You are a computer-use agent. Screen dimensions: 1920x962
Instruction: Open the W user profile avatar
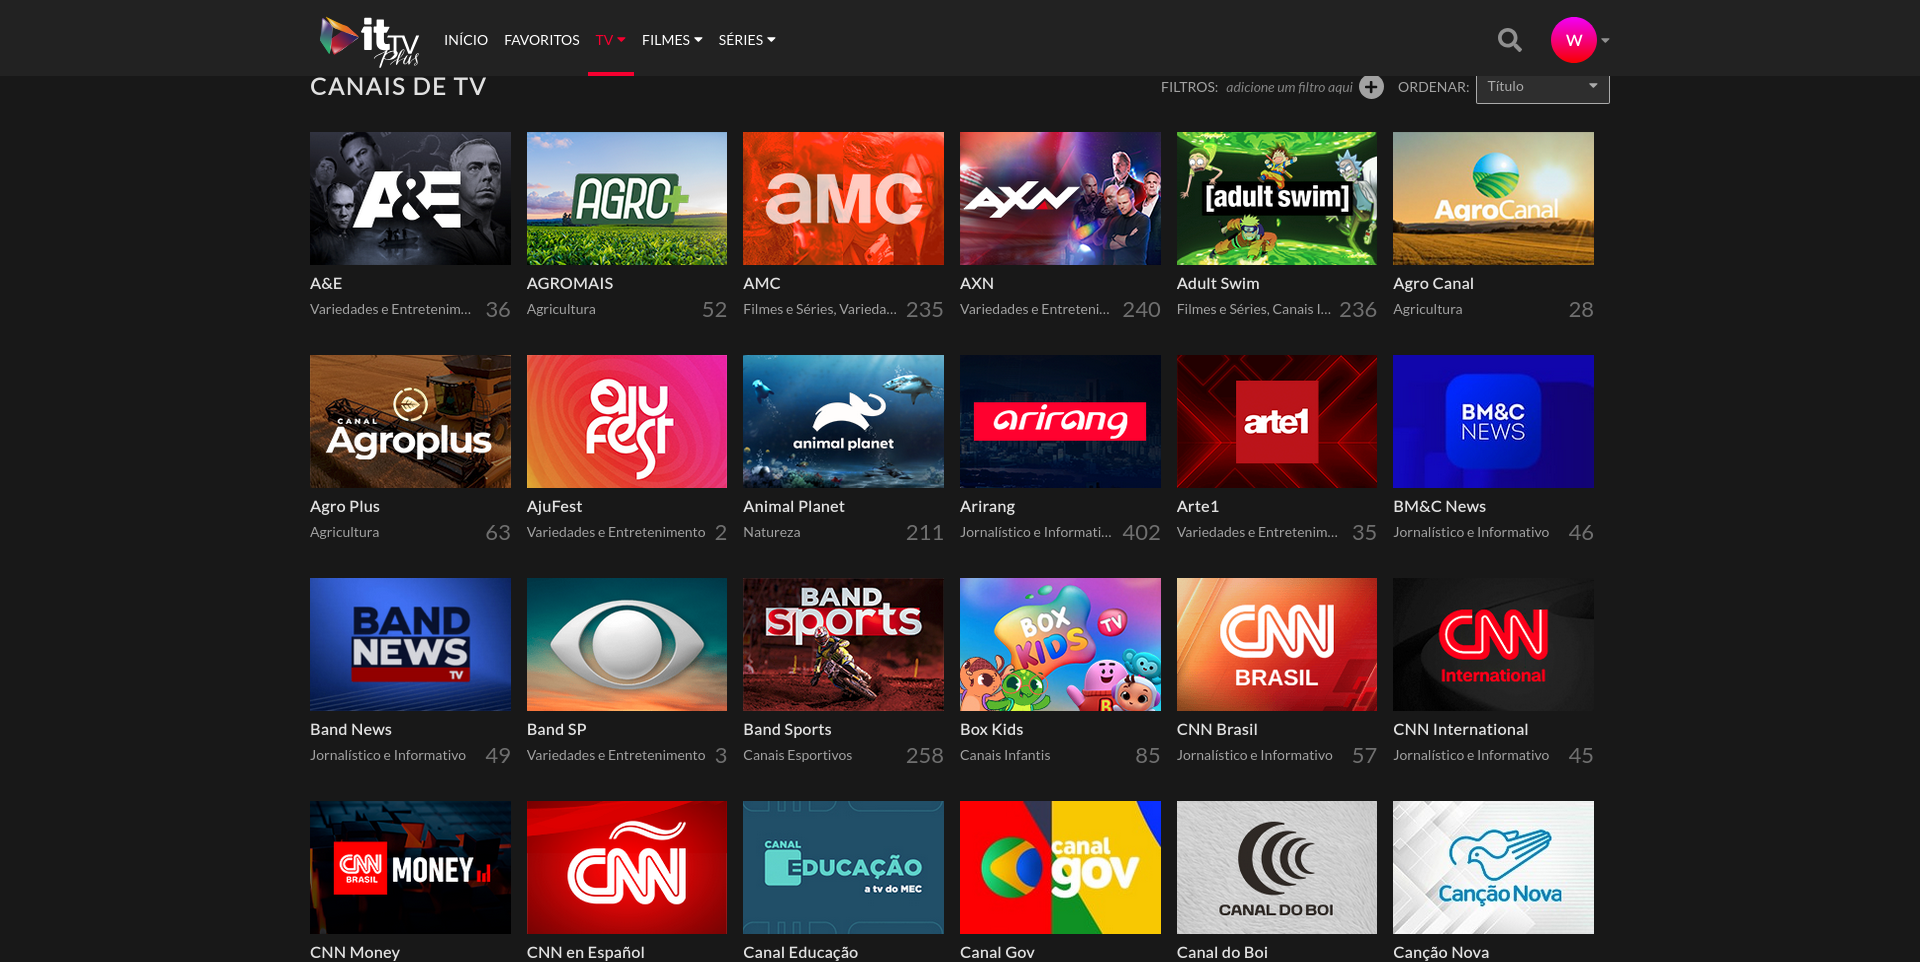pos(1573,40)
